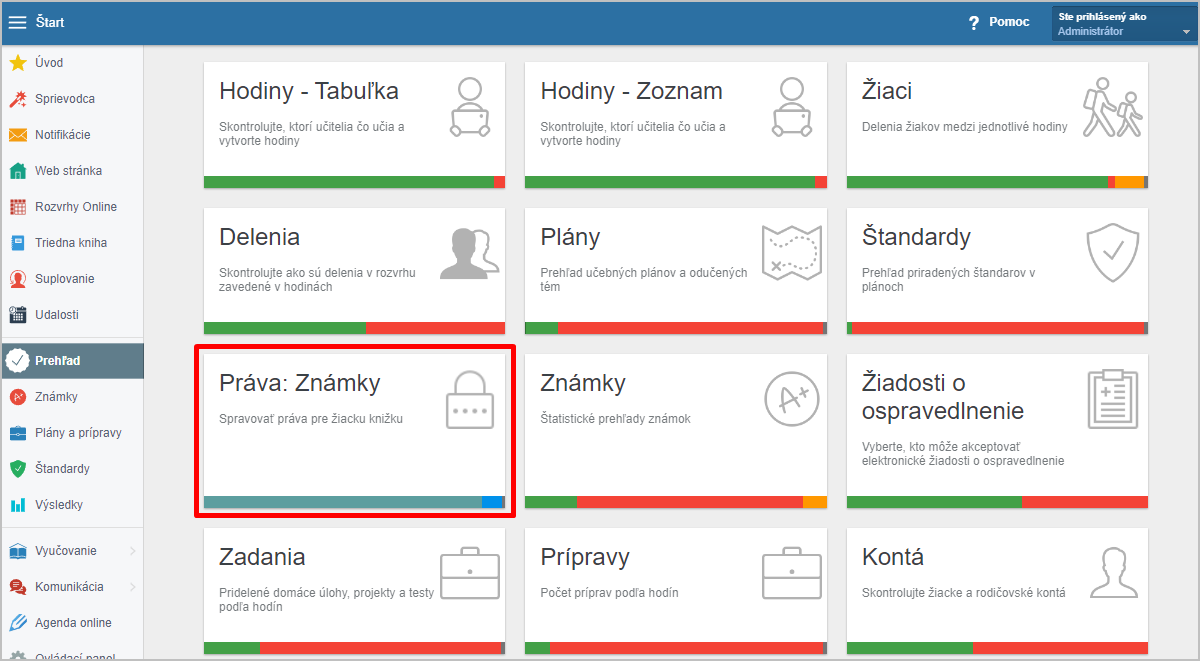Click the progress bar on Delenia card
The height and width of the screenshot is (661, 1200).
(x=354, y=328)
